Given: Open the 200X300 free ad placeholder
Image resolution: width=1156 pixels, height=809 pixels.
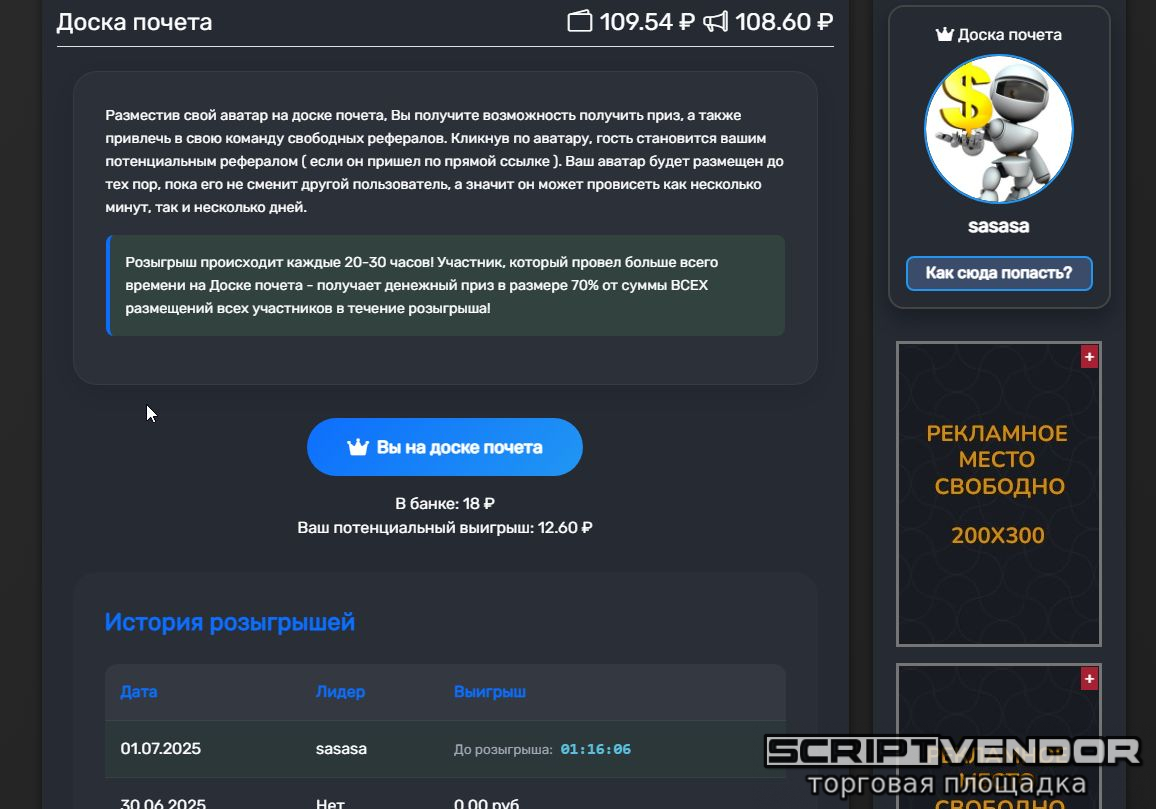Looking at the screenshot, I should click(998, 493).
